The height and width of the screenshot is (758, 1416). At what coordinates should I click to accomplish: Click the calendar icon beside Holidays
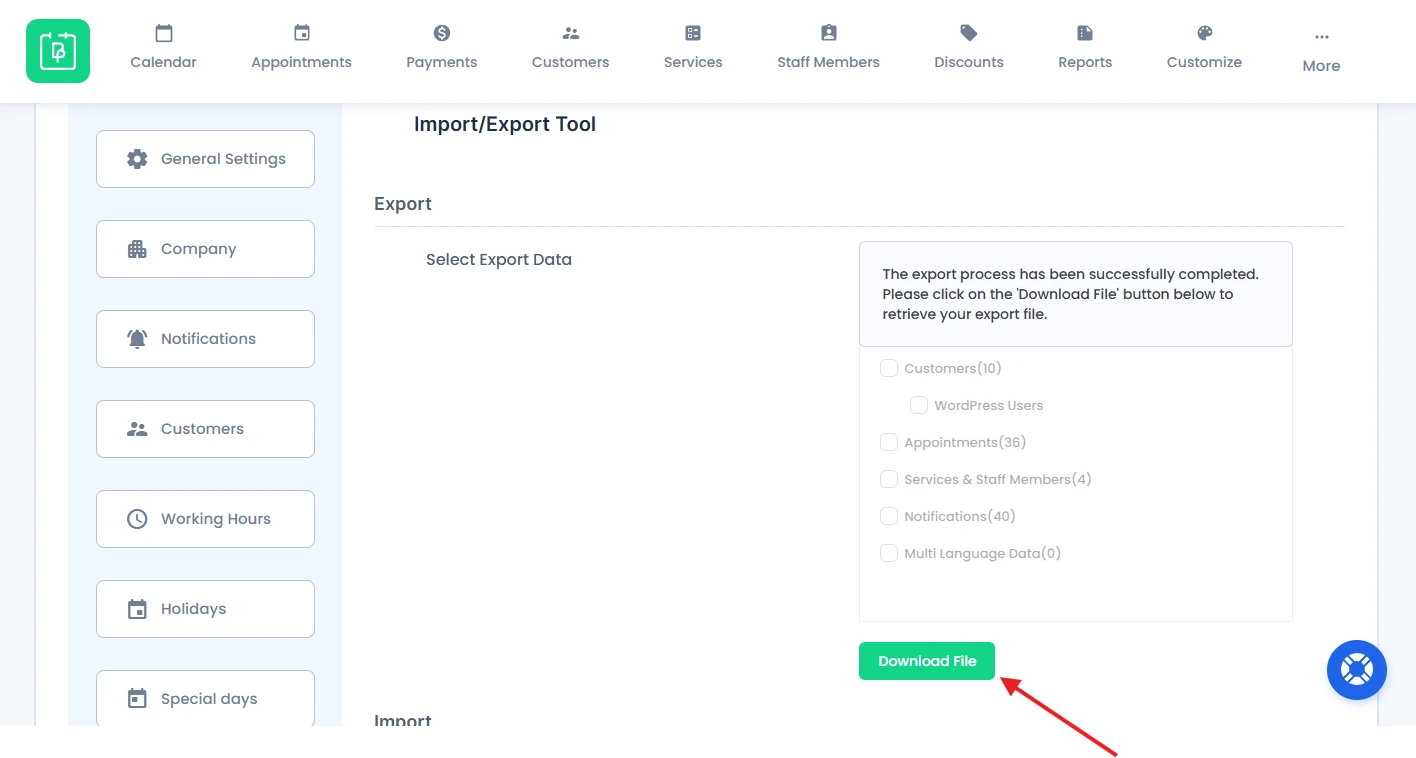tap(137, 609)
